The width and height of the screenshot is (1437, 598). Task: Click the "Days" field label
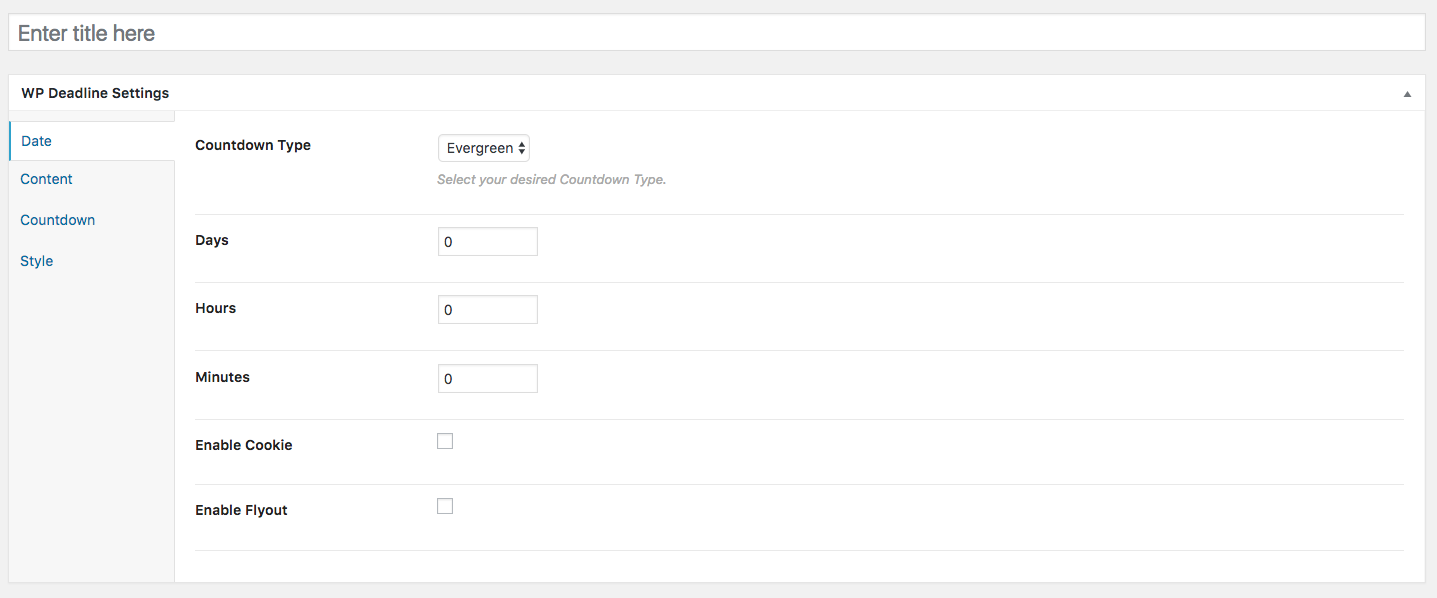pos(212,240)
